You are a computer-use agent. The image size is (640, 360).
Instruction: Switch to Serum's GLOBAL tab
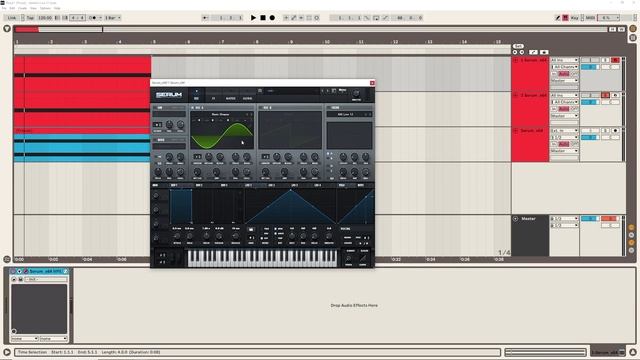pos(247,98)
